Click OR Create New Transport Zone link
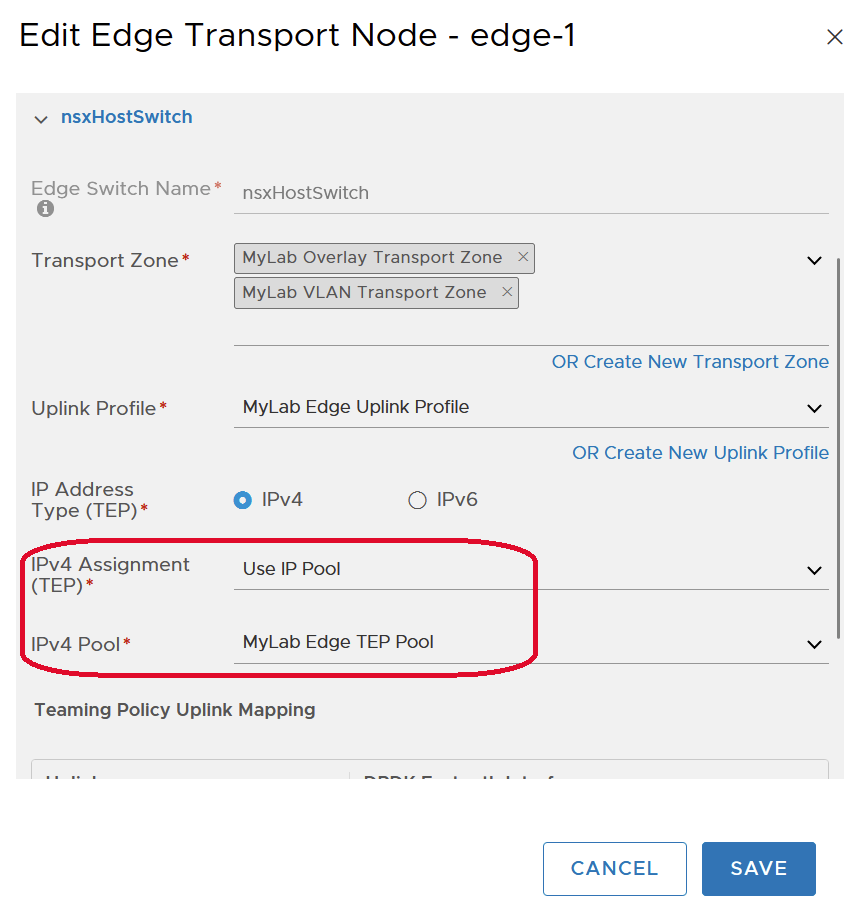 (690, 362)
